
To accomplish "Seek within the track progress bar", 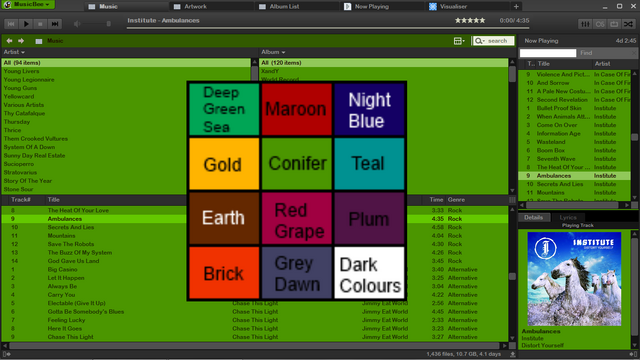I will (x=328, y=28).
